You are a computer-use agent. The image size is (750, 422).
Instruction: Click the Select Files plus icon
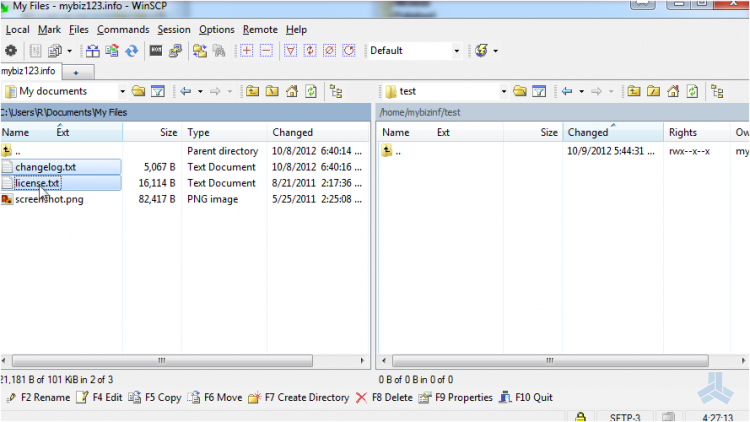[246, 50]
